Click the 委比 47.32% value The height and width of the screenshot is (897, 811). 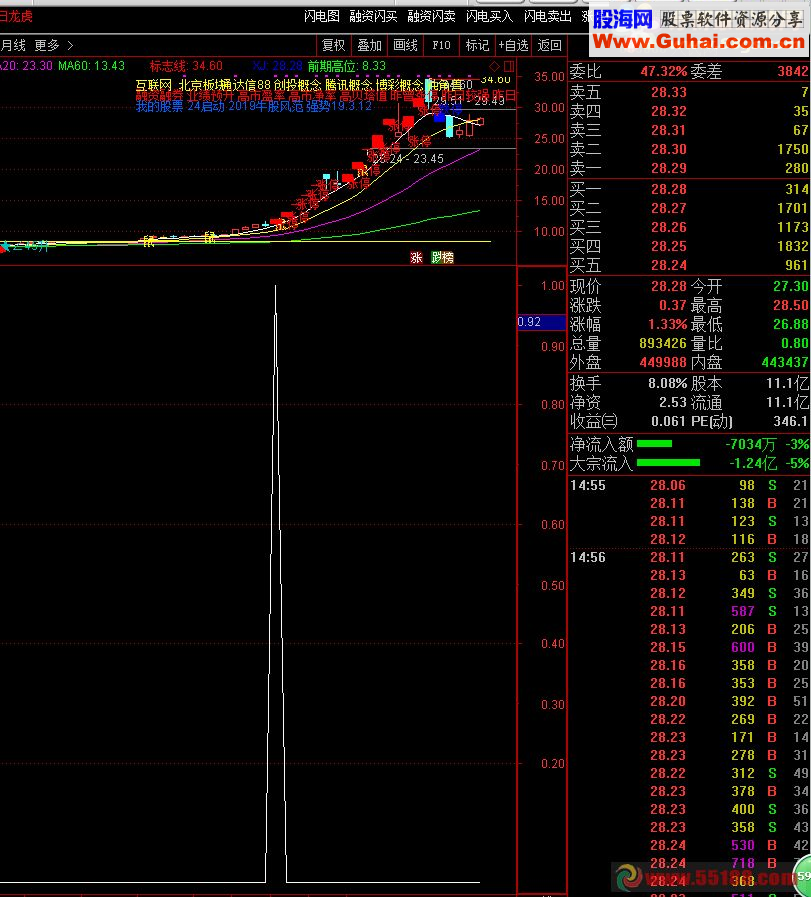click(x=663, y=72)
